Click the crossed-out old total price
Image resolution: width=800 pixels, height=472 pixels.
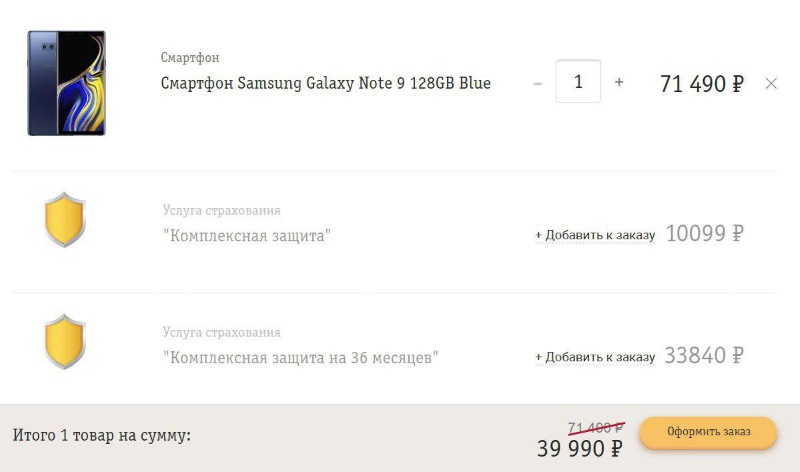click(596, 428)
